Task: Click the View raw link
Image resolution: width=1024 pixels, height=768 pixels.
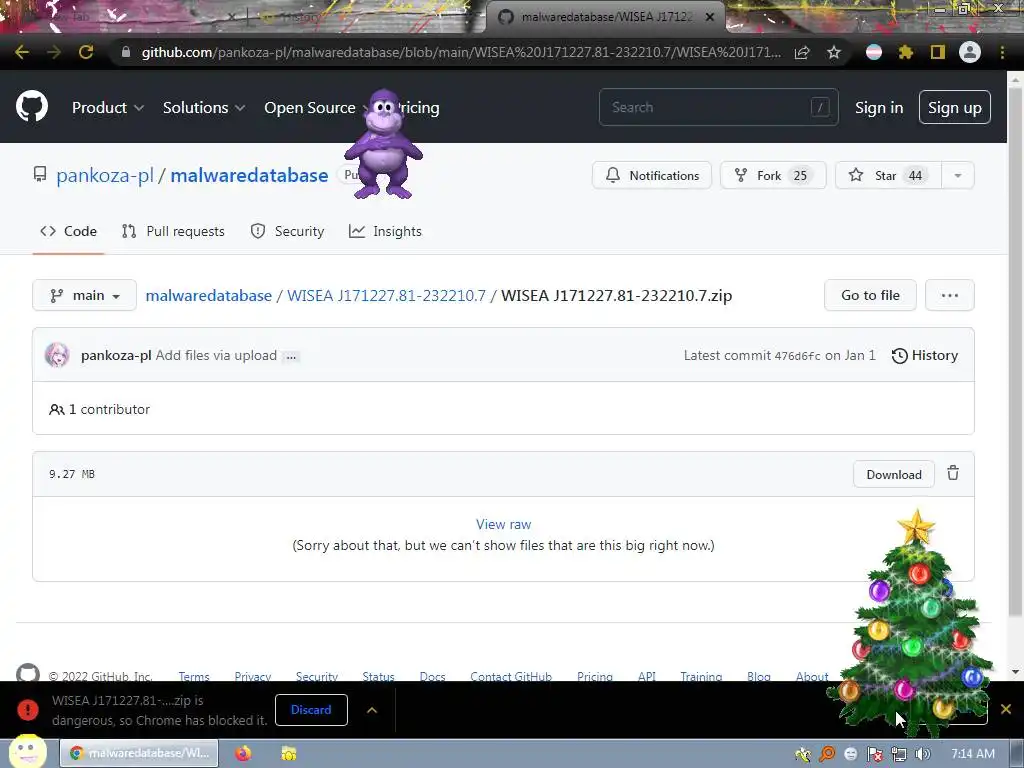Action: (504, 524)
